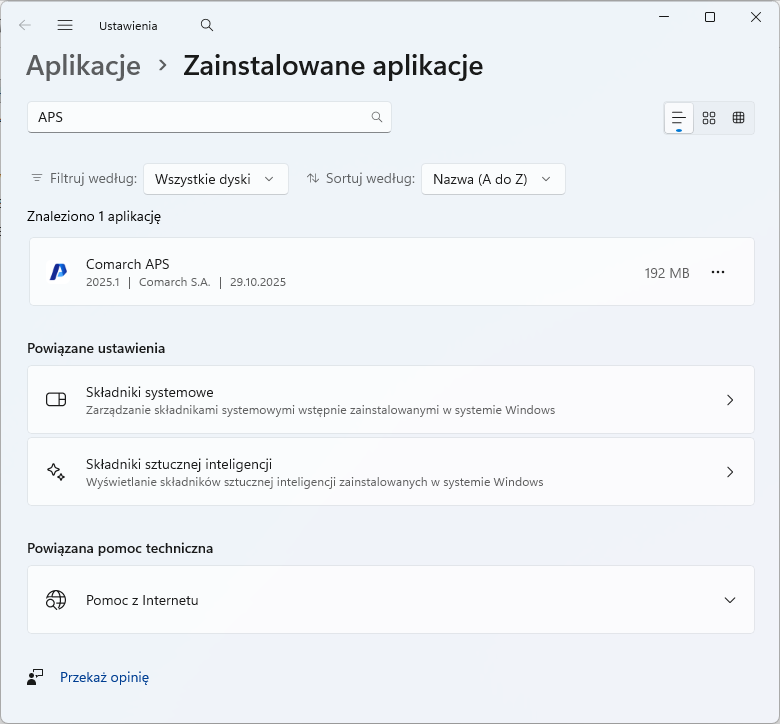This screenshot has width=780, height=724.
Task: Minimize the Ustawienia window
Action: pyautogui.click(x=664, y=17)
